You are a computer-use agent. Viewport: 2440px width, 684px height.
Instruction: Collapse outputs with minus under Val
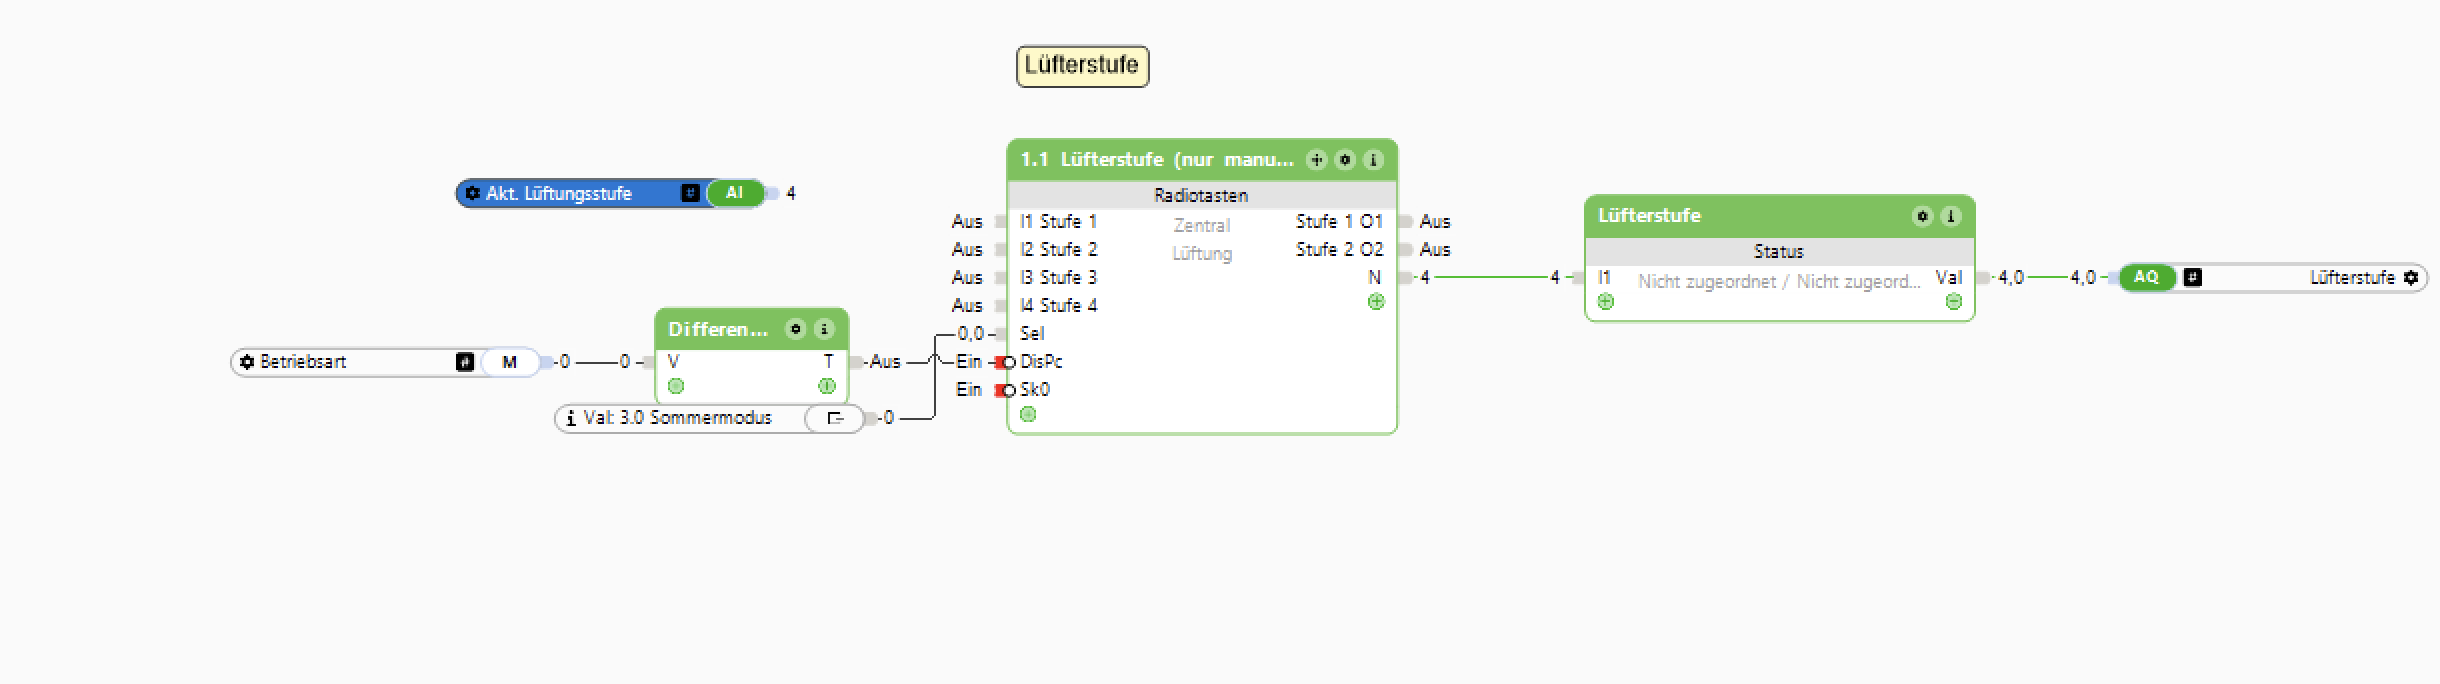(x=1953, y=302)
